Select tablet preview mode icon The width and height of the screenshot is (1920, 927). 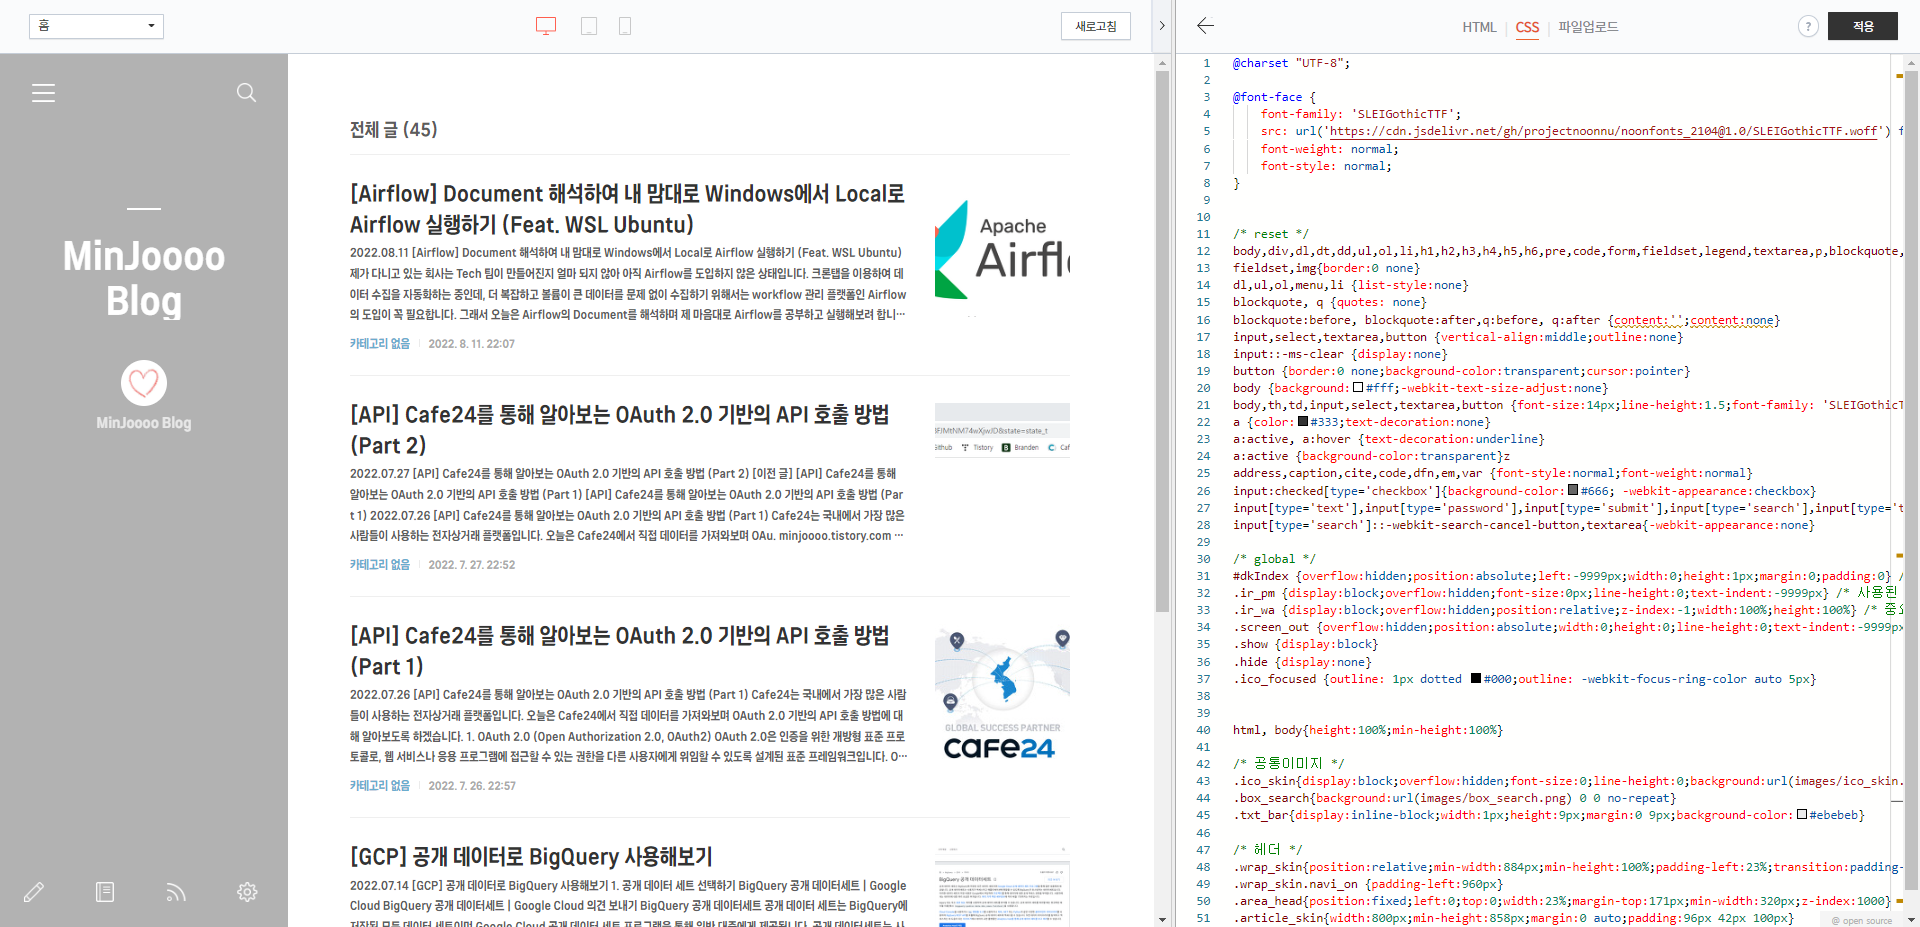point(589,26)
